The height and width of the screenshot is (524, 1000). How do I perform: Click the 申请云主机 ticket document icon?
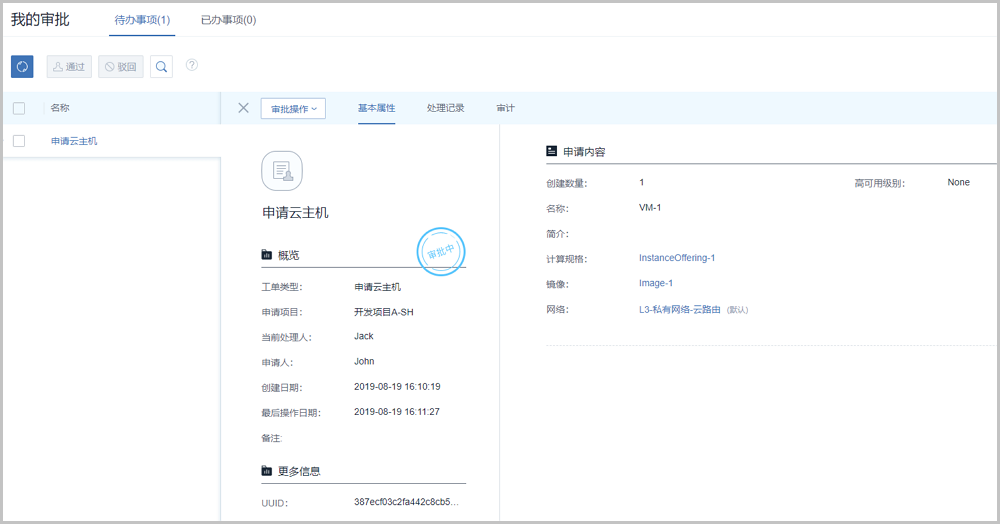click(281, 171)
